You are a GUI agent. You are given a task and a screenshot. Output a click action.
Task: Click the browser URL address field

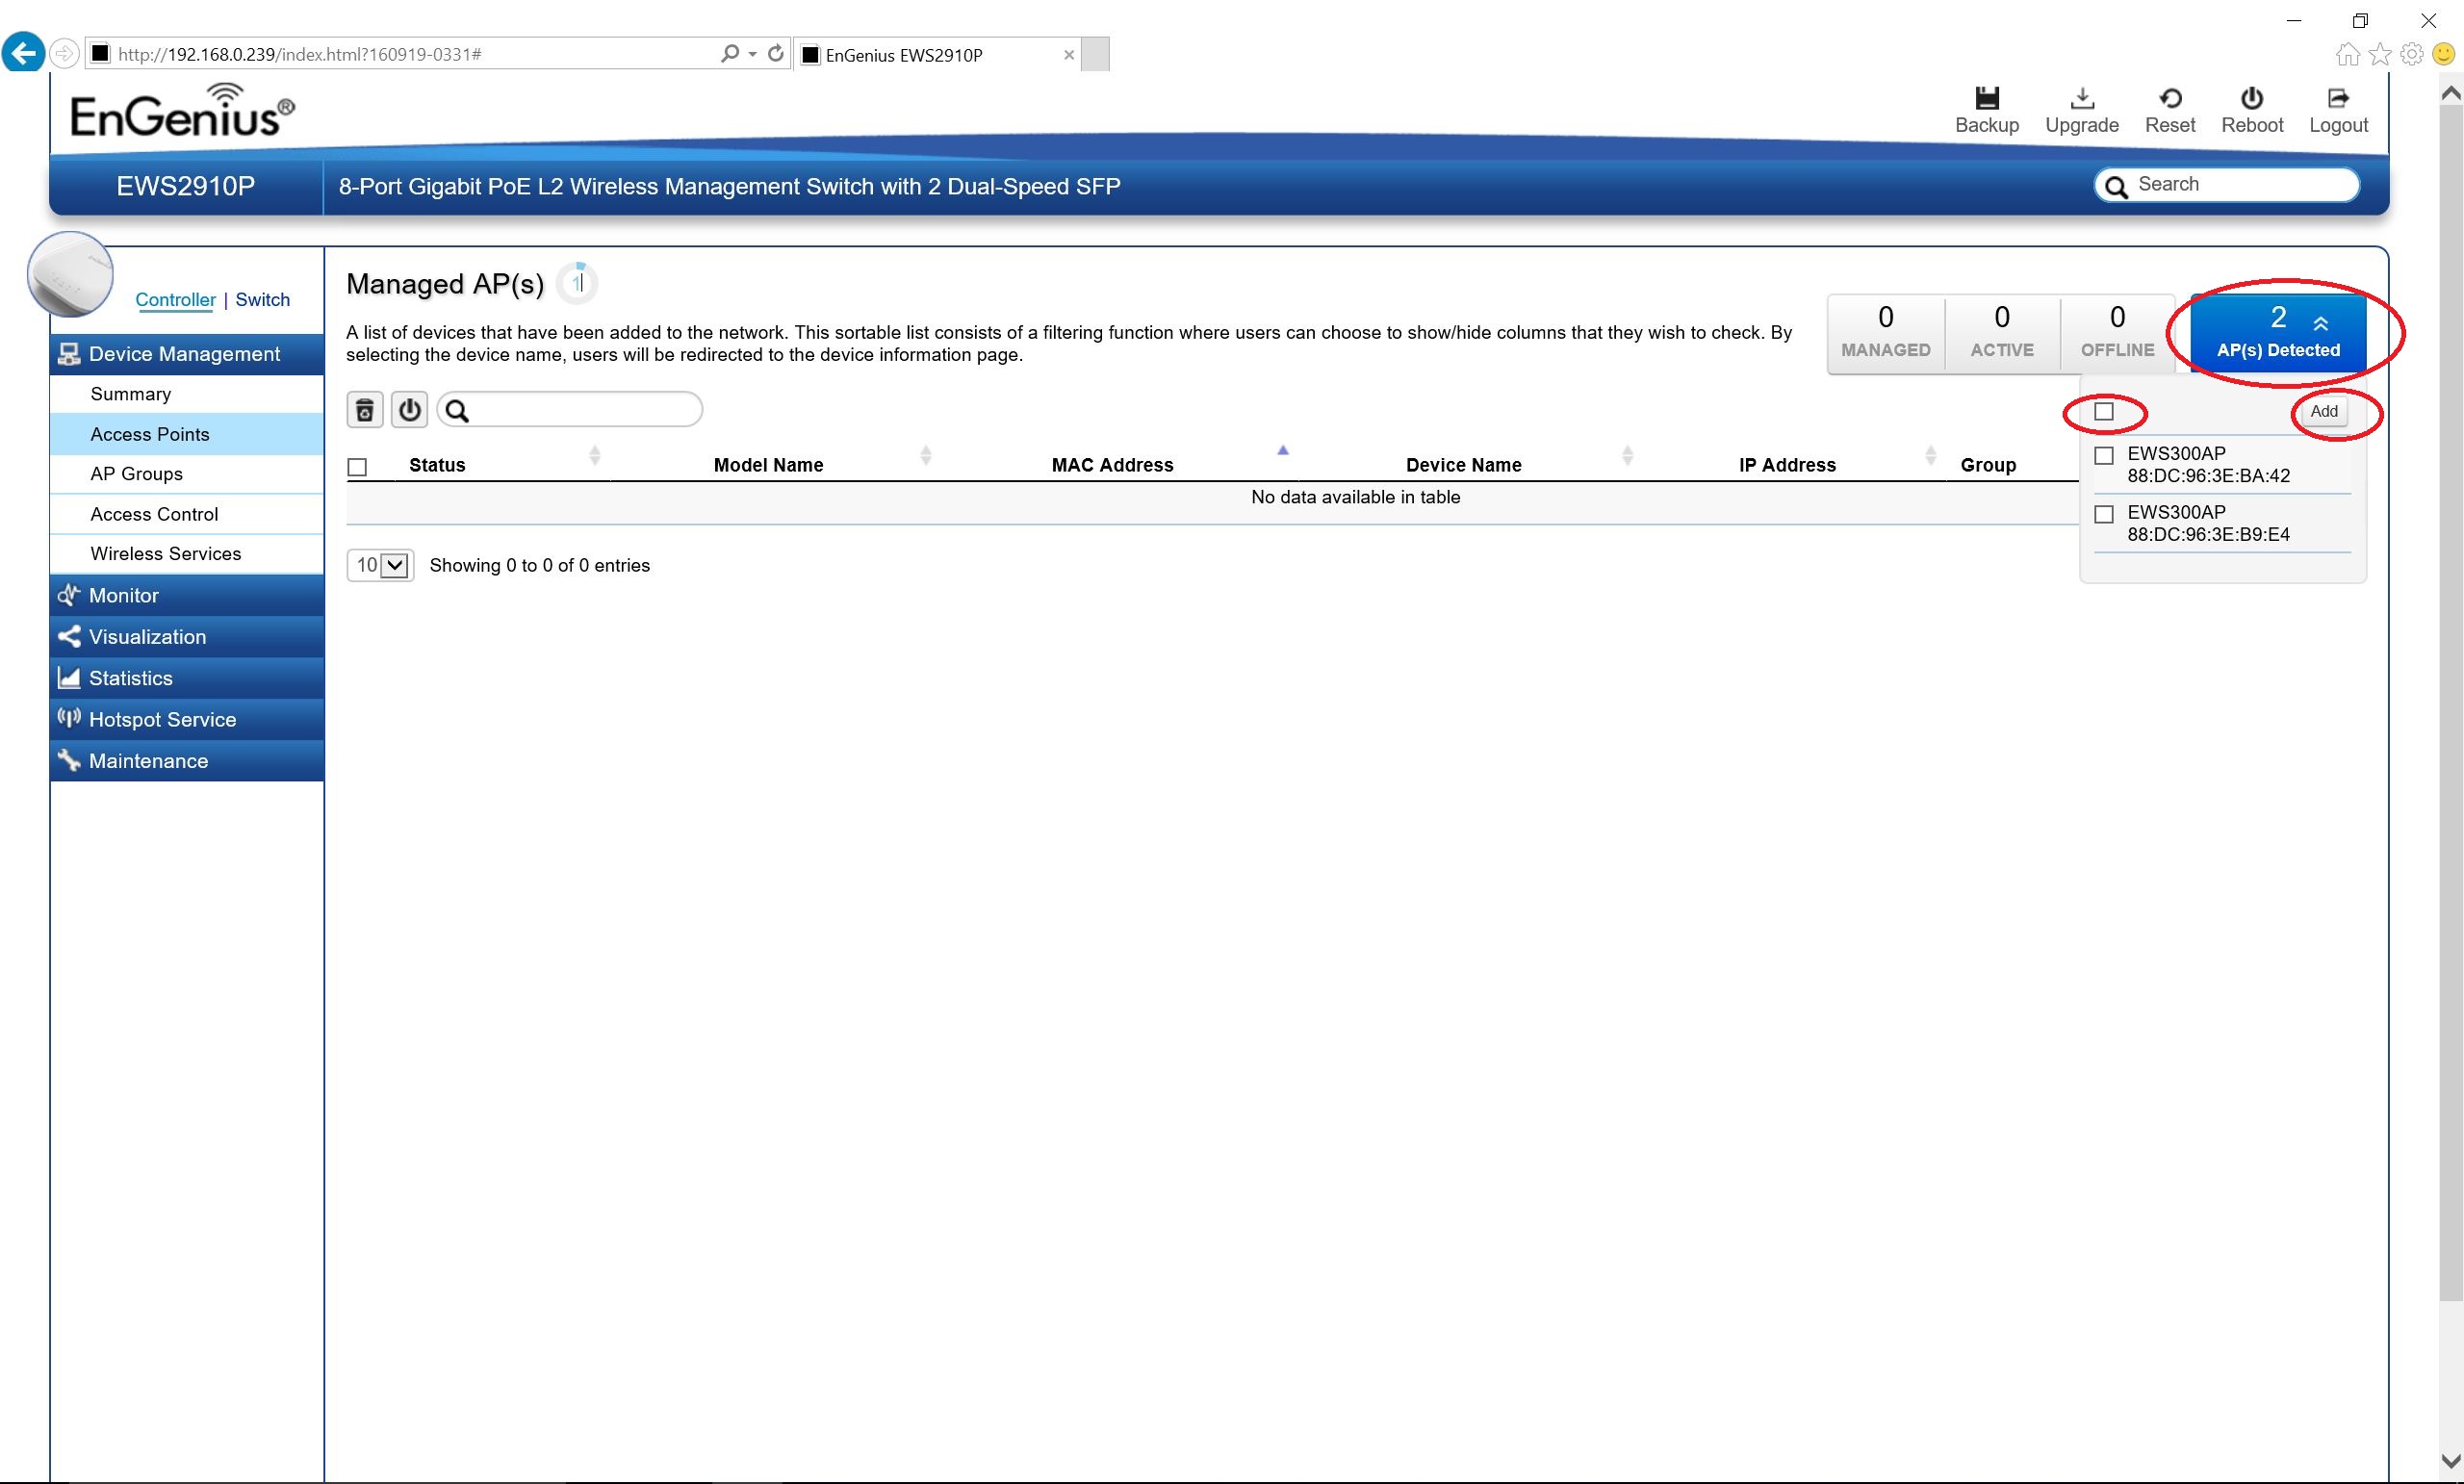tap(400, 54)
